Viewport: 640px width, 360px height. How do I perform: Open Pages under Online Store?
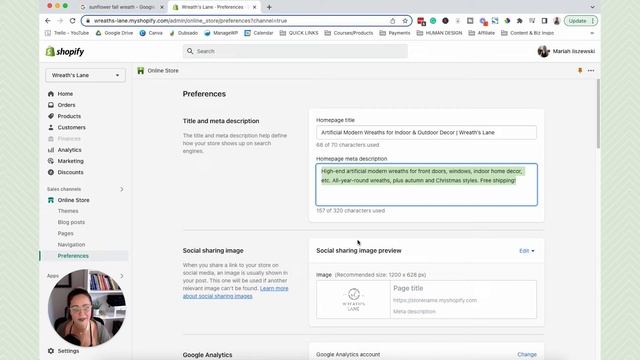click(65, 233)
